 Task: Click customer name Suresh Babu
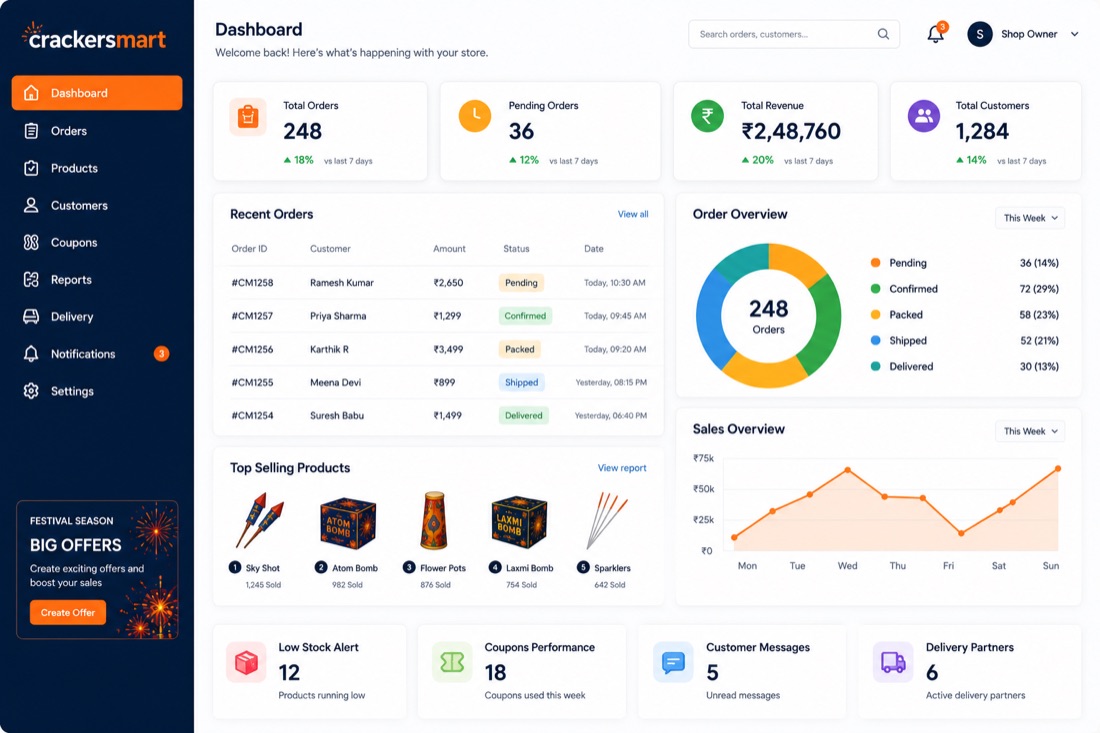[337, 415]
